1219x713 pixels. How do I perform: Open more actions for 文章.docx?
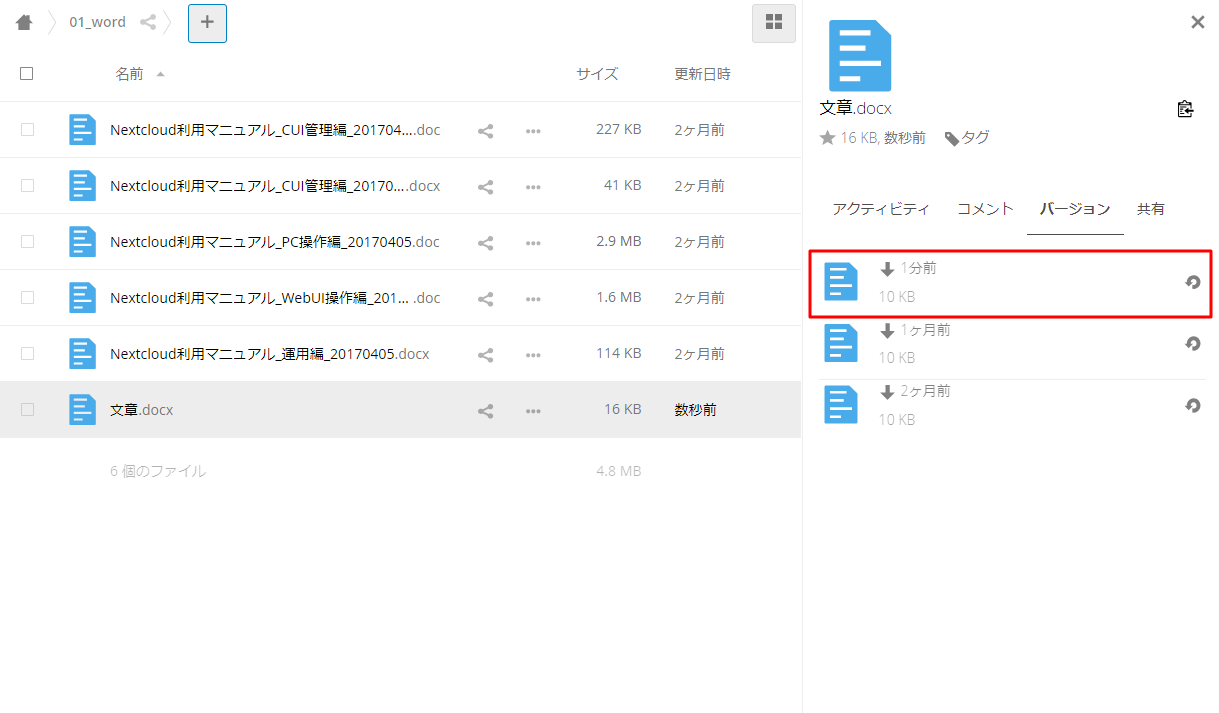[x=533, y=411]
